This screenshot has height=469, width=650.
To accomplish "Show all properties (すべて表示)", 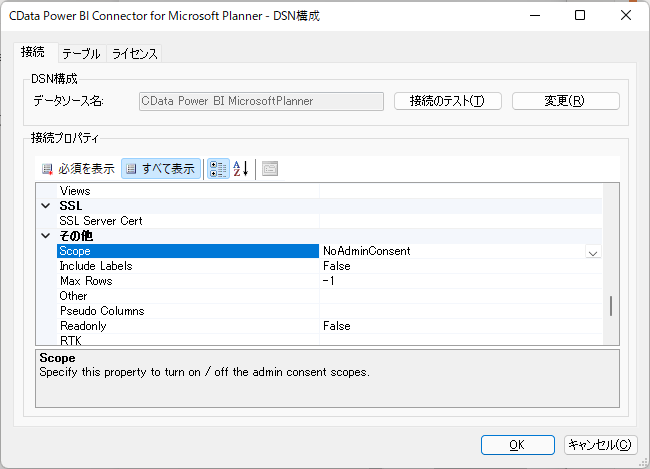I will pyautogui.click(x=161, y=169).
